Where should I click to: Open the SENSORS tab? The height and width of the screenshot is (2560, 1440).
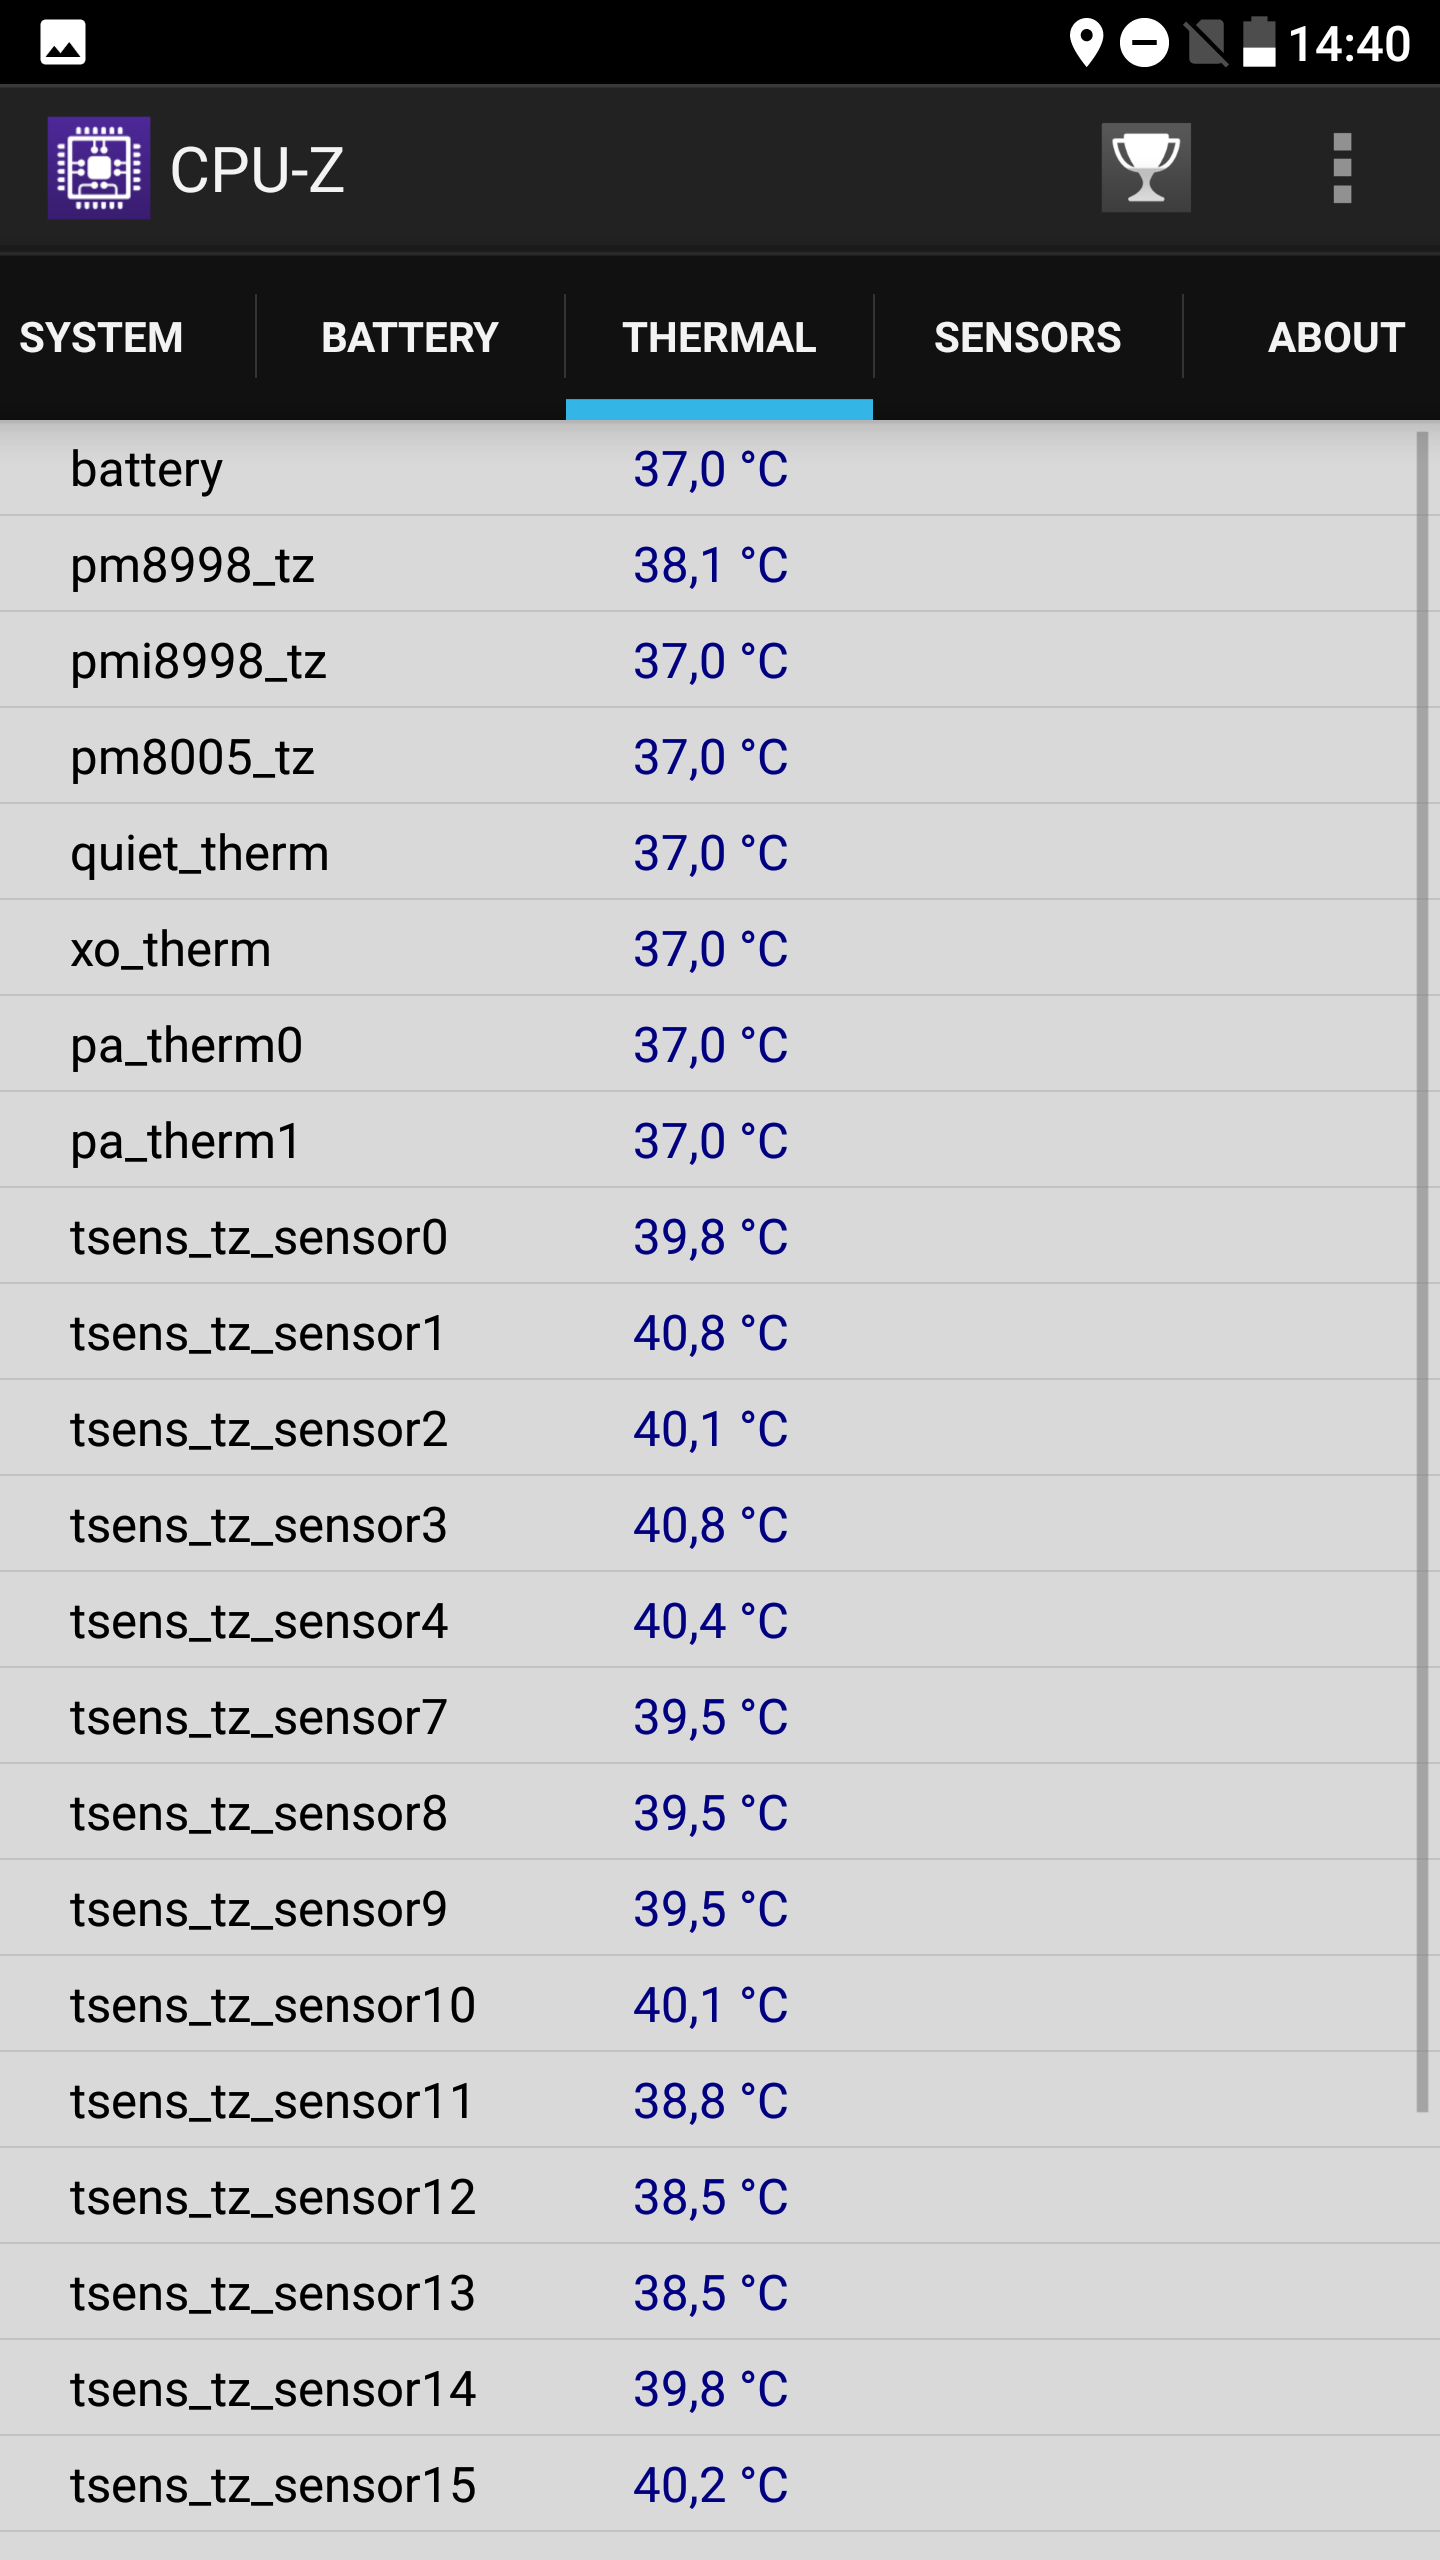[x=1028, y=338]
